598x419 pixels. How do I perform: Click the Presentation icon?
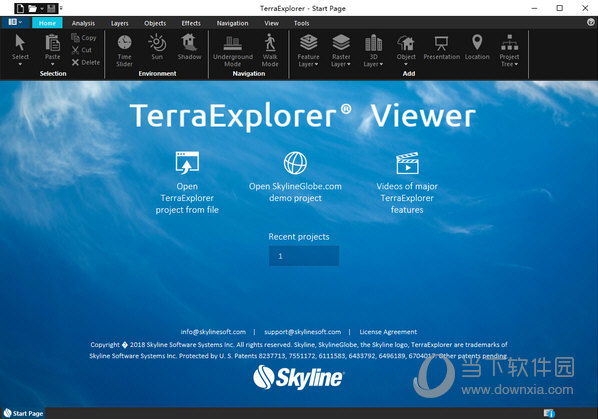point(442,47)
